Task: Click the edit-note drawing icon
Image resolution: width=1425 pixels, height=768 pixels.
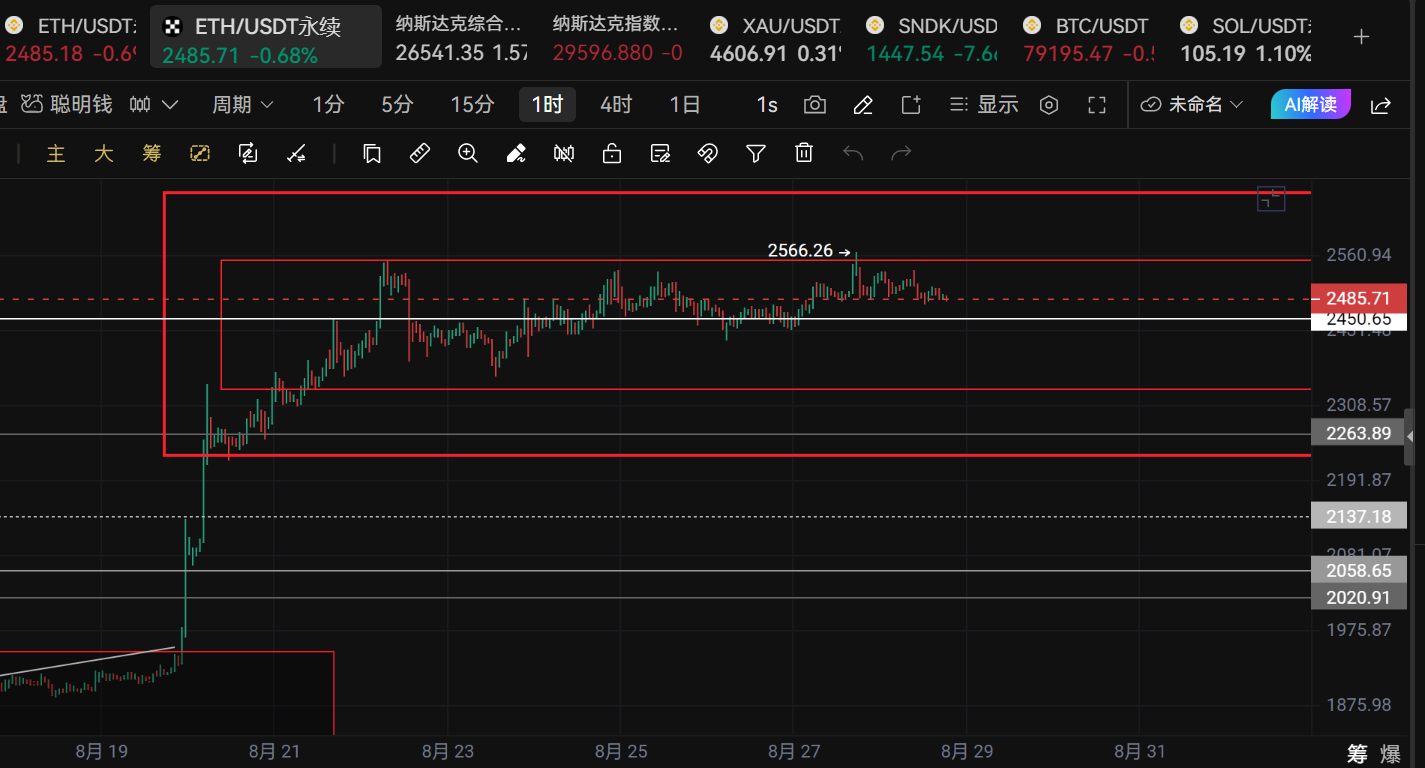Action: click(x=660, y=153)
